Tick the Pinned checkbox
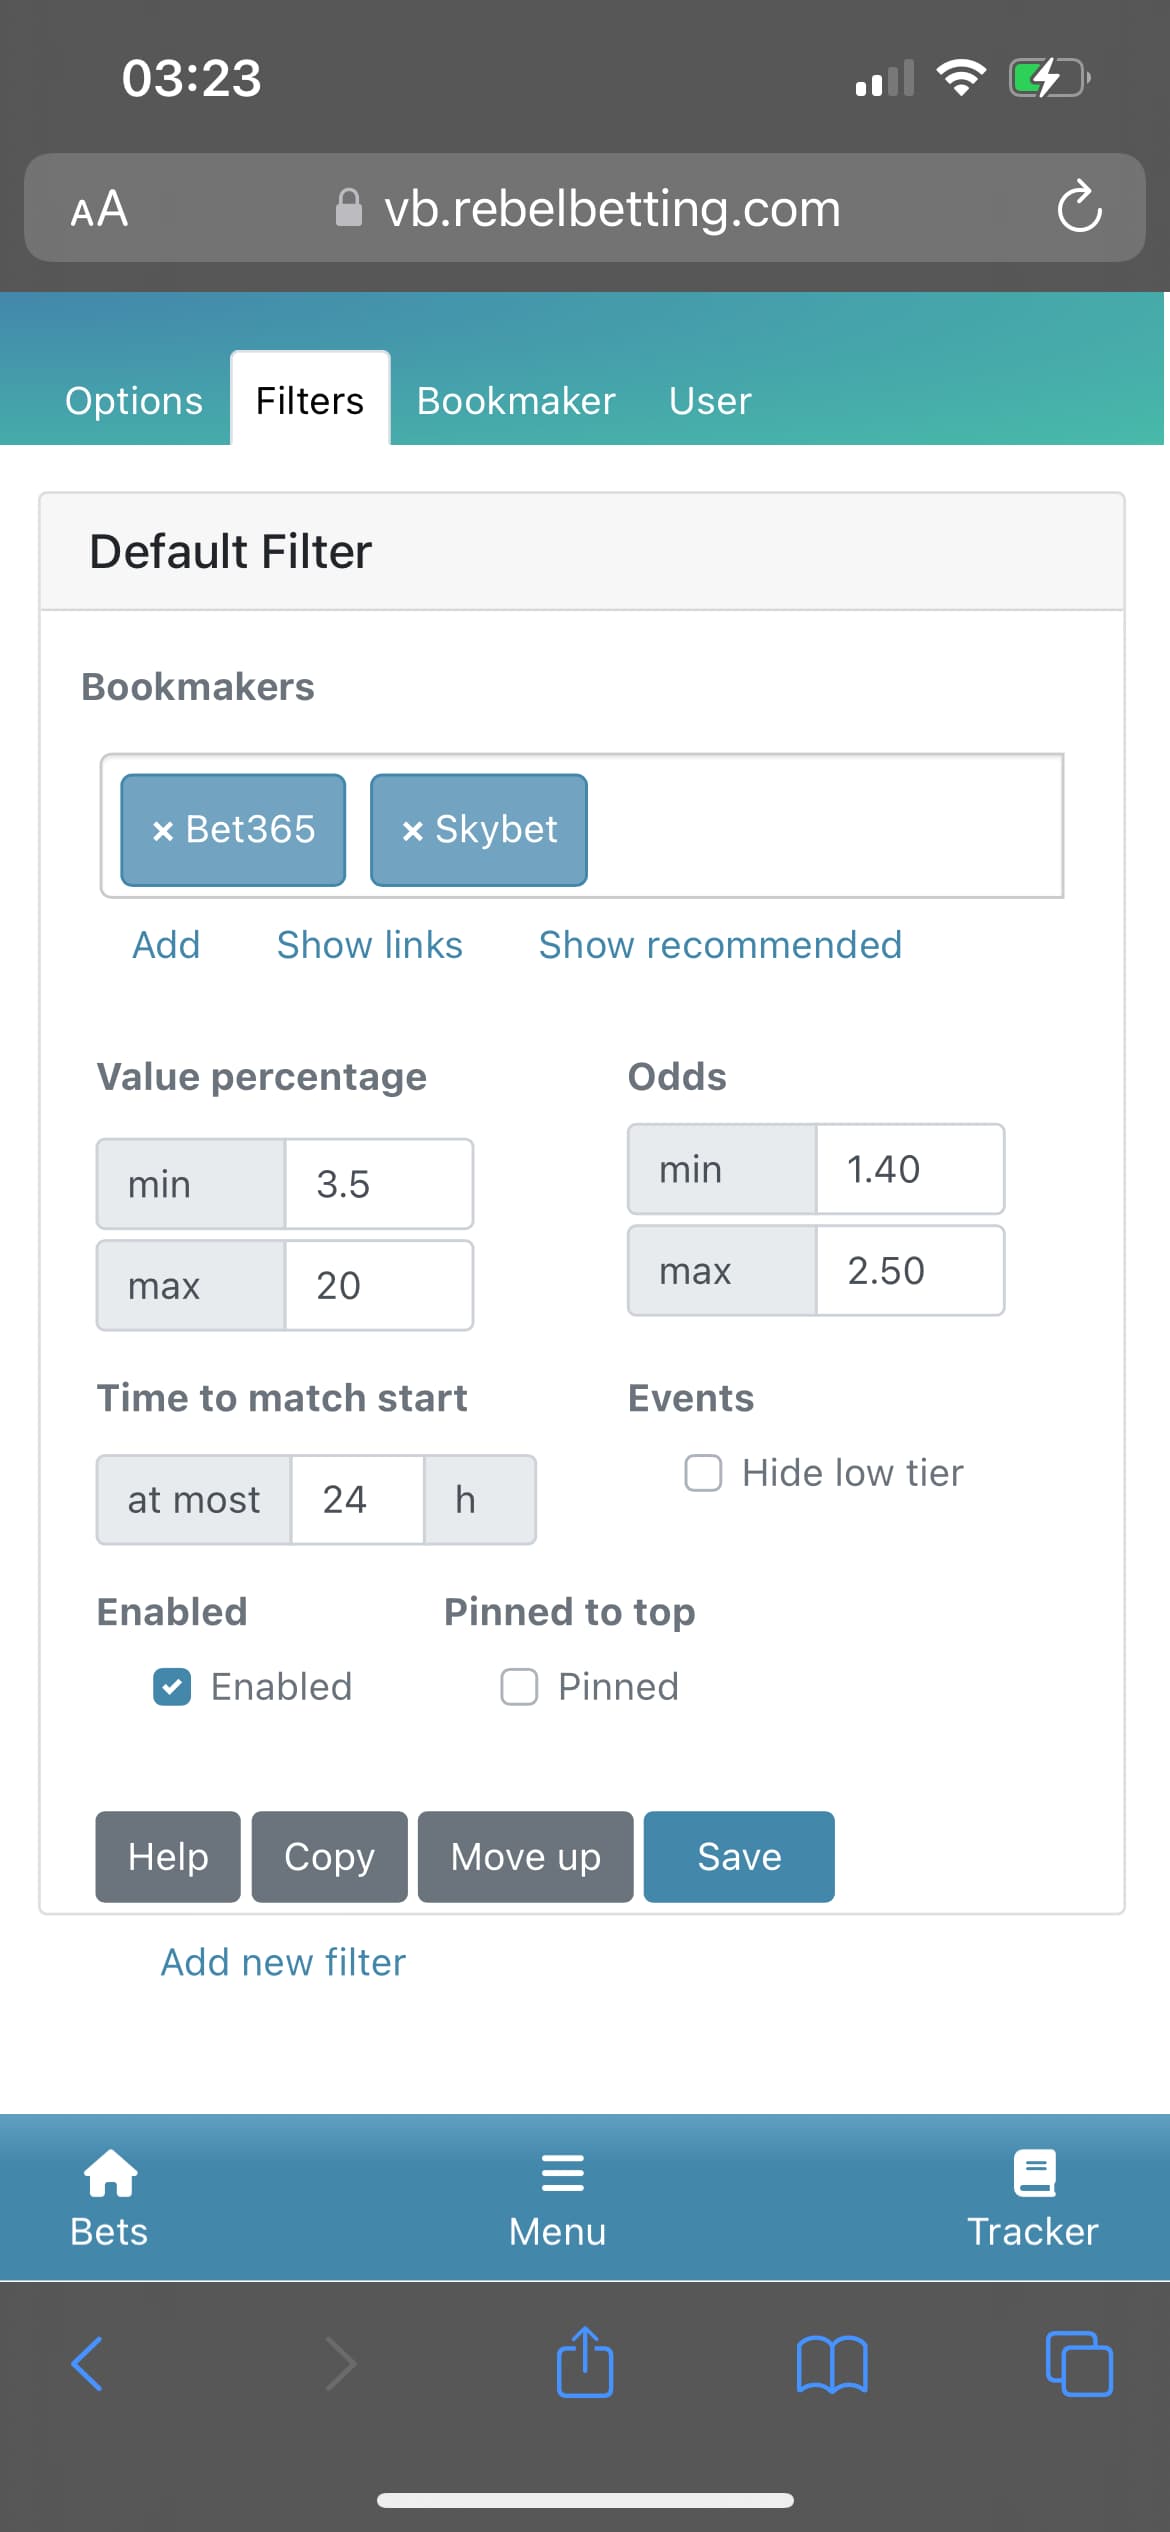This screenshot has width=1170, height=2532. [519, 1687]
